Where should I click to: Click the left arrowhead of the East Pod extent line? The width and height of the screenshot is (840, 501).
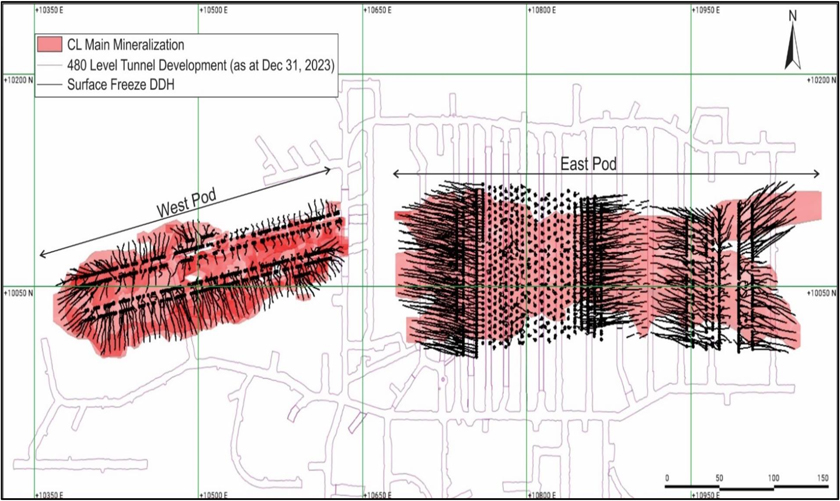[x=397, y=174]
